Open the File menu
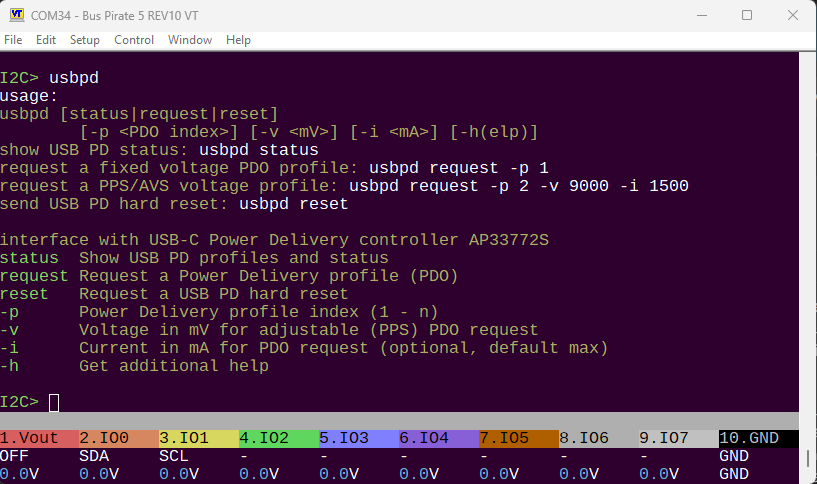Viewport: 817px width, 484px height. (x=13, y=40)
